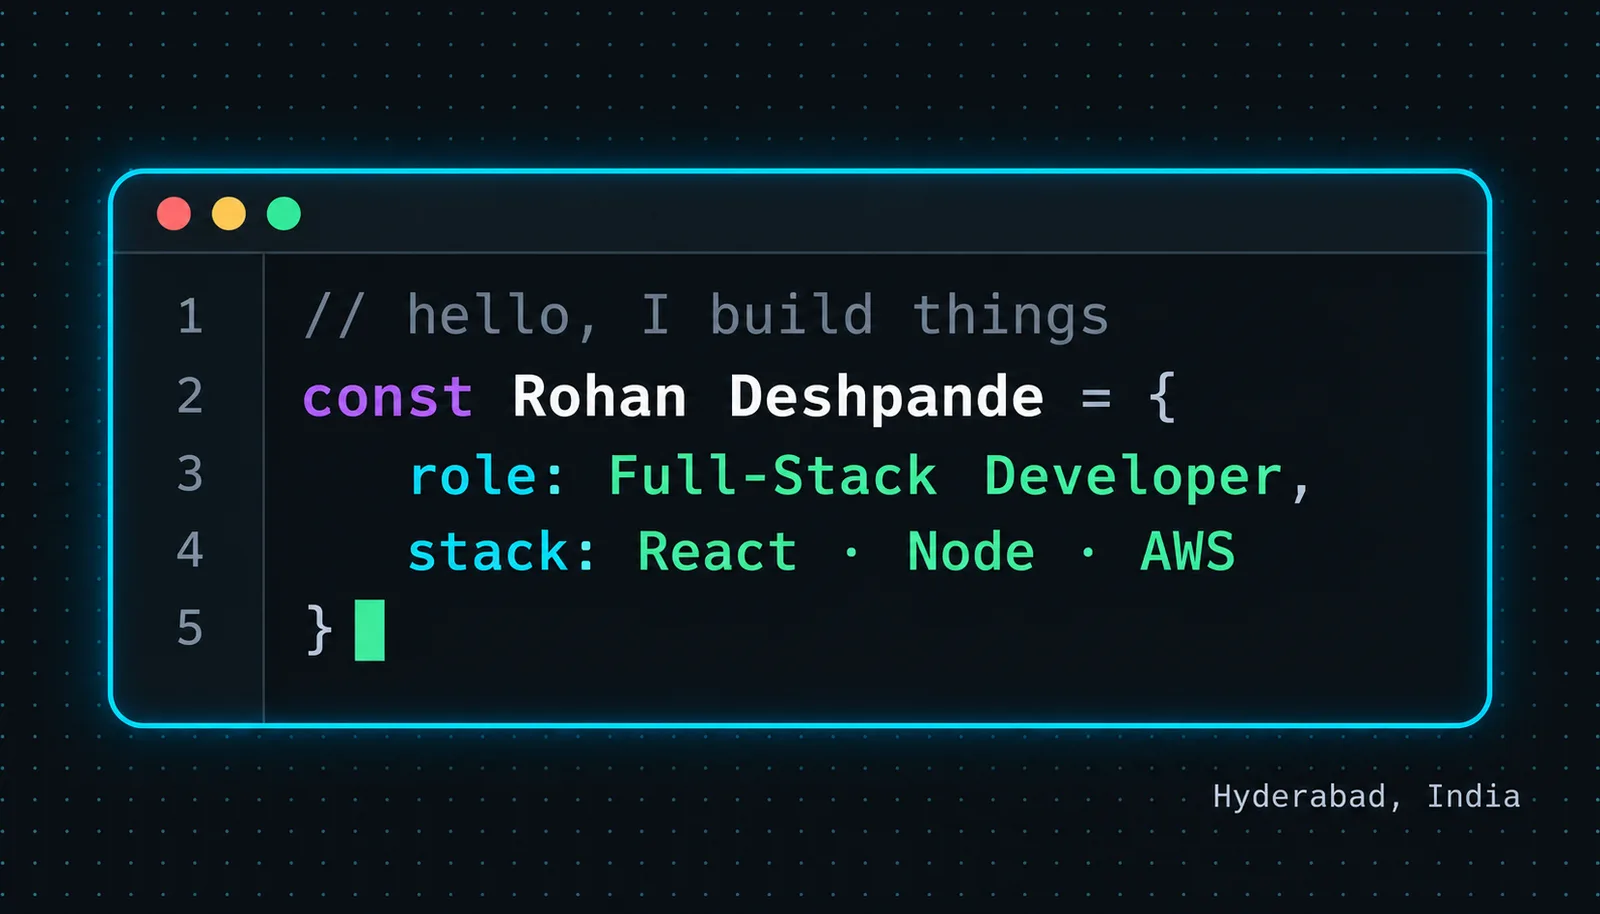Screen dimensions: 1600x914
Task: Click the "Hyderabad, India" caption
Action: point(1366,797)
